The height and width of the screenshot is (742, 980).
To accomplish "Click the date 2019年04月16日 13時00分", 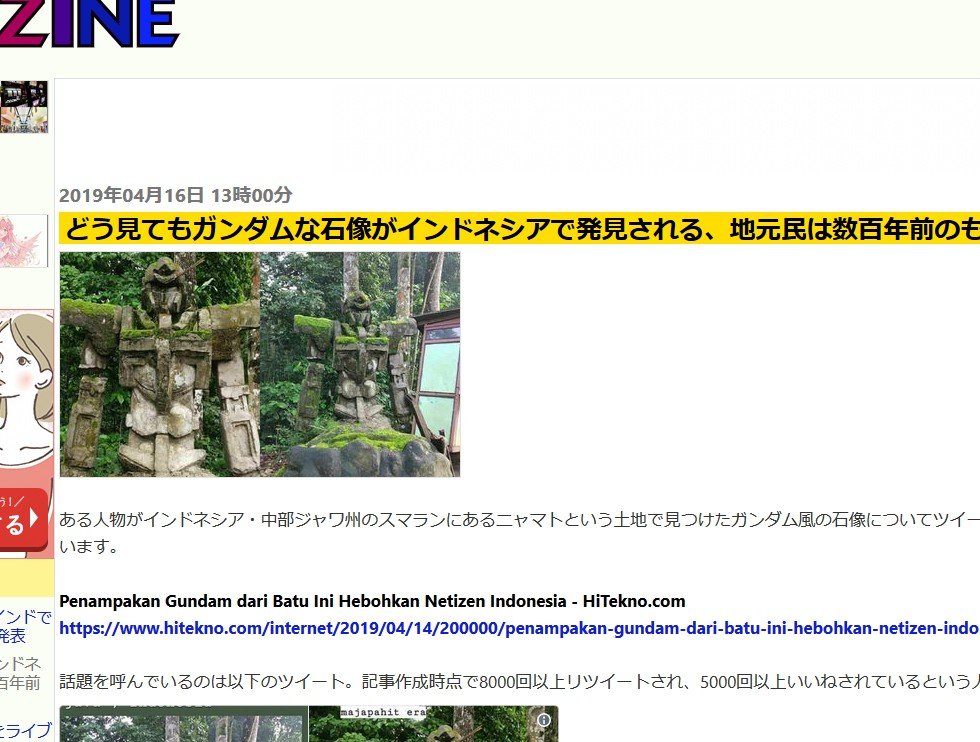I will (x=176, y=195).
